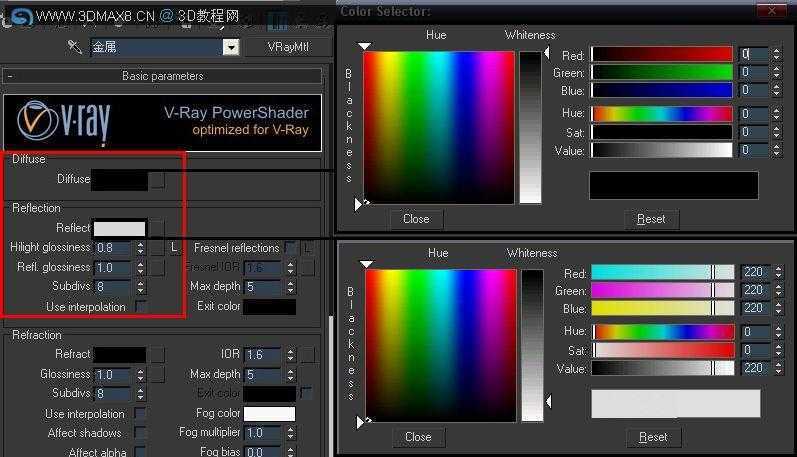Image resolution: width=797 pixels, height=457 pixels.
Task: Open the reflection Exit color swatch
Action: coord(269,307)
